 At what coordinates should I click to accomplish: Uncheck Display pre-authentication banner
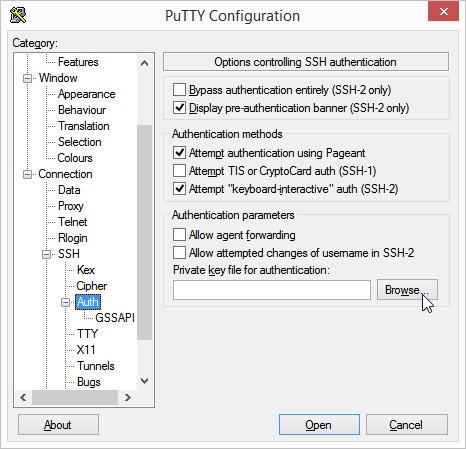click(x=179, y=108)
